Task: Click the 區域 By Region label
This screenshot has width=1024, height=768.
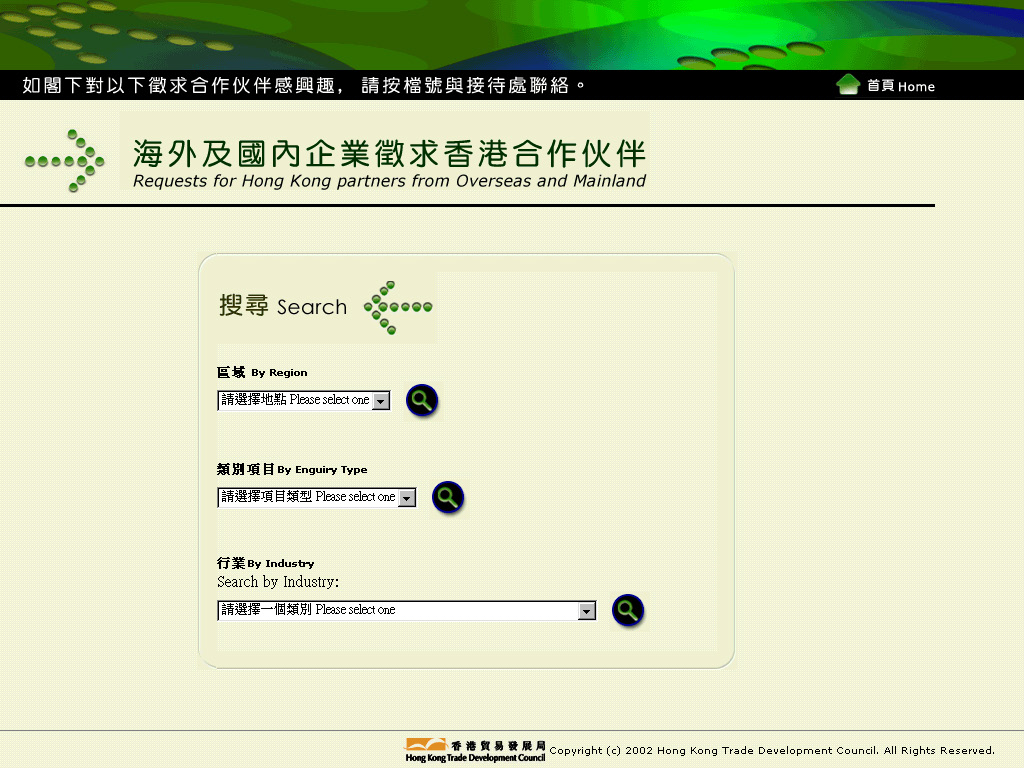Action: click(x=262, y=372)
